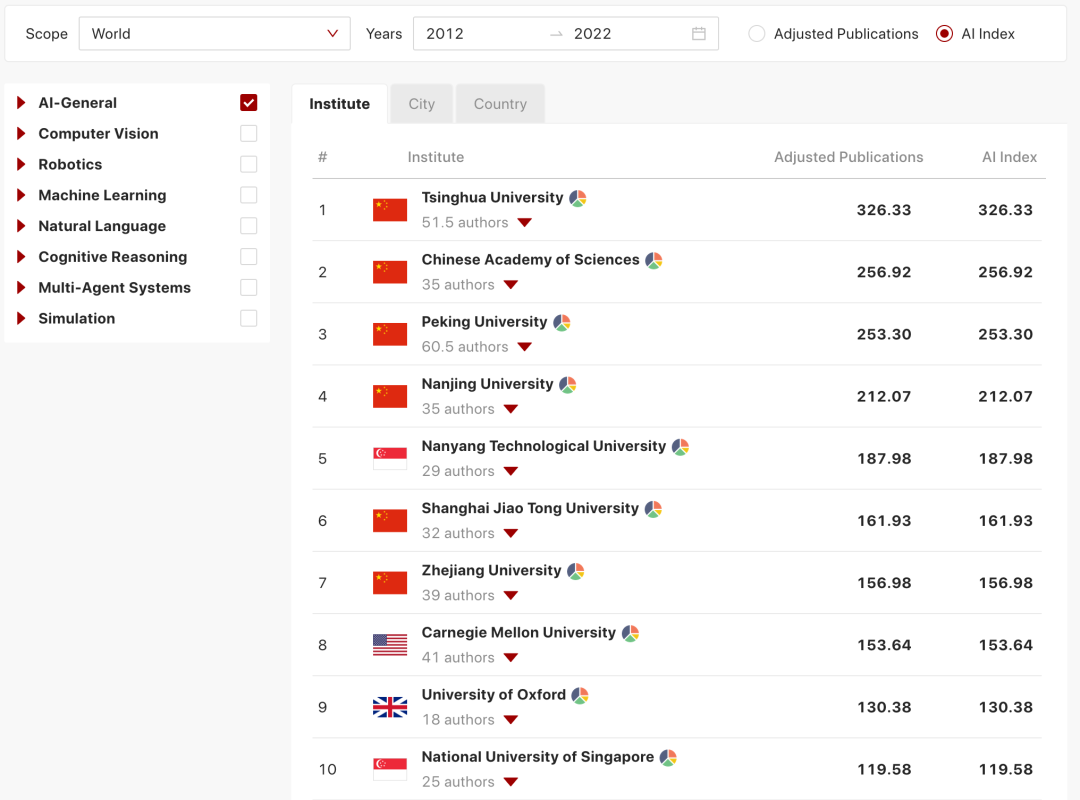Check the Computer Vision checkbox
This screenshot has width=1080, height=800.
tap(249, 134)
